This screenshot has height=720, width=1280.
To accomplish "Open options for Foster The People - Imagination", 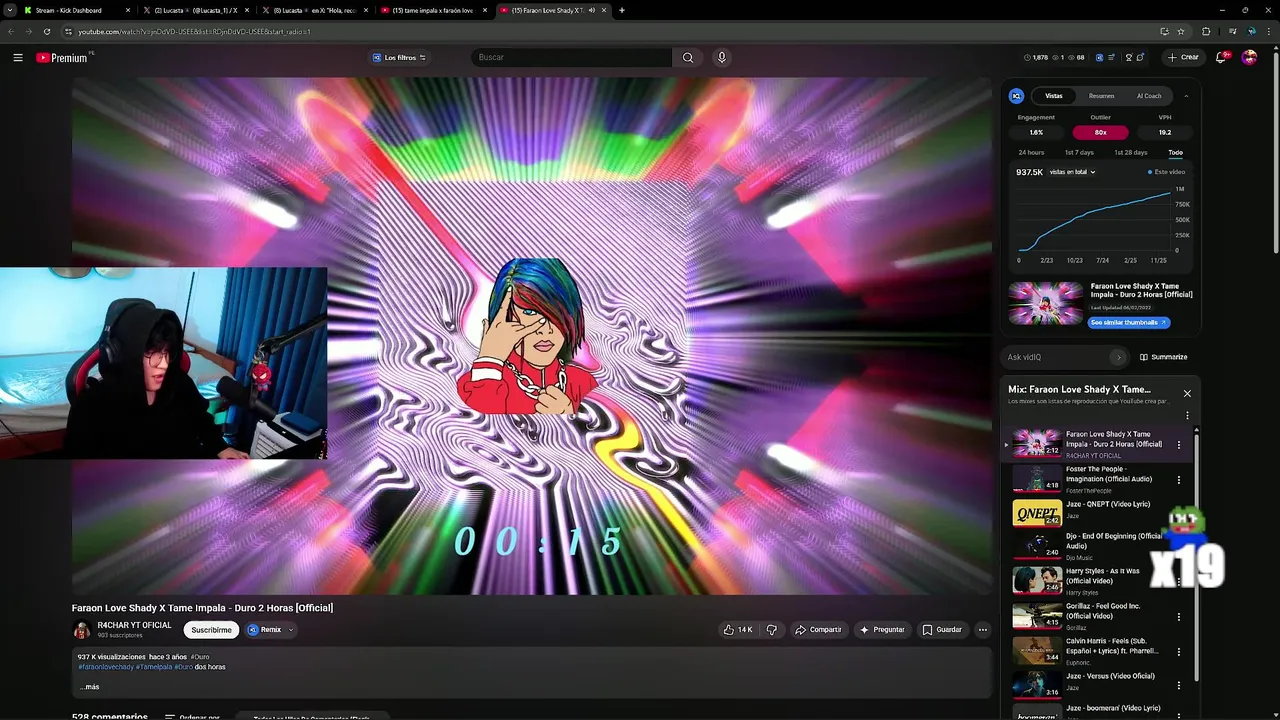I will [1179, 480].
